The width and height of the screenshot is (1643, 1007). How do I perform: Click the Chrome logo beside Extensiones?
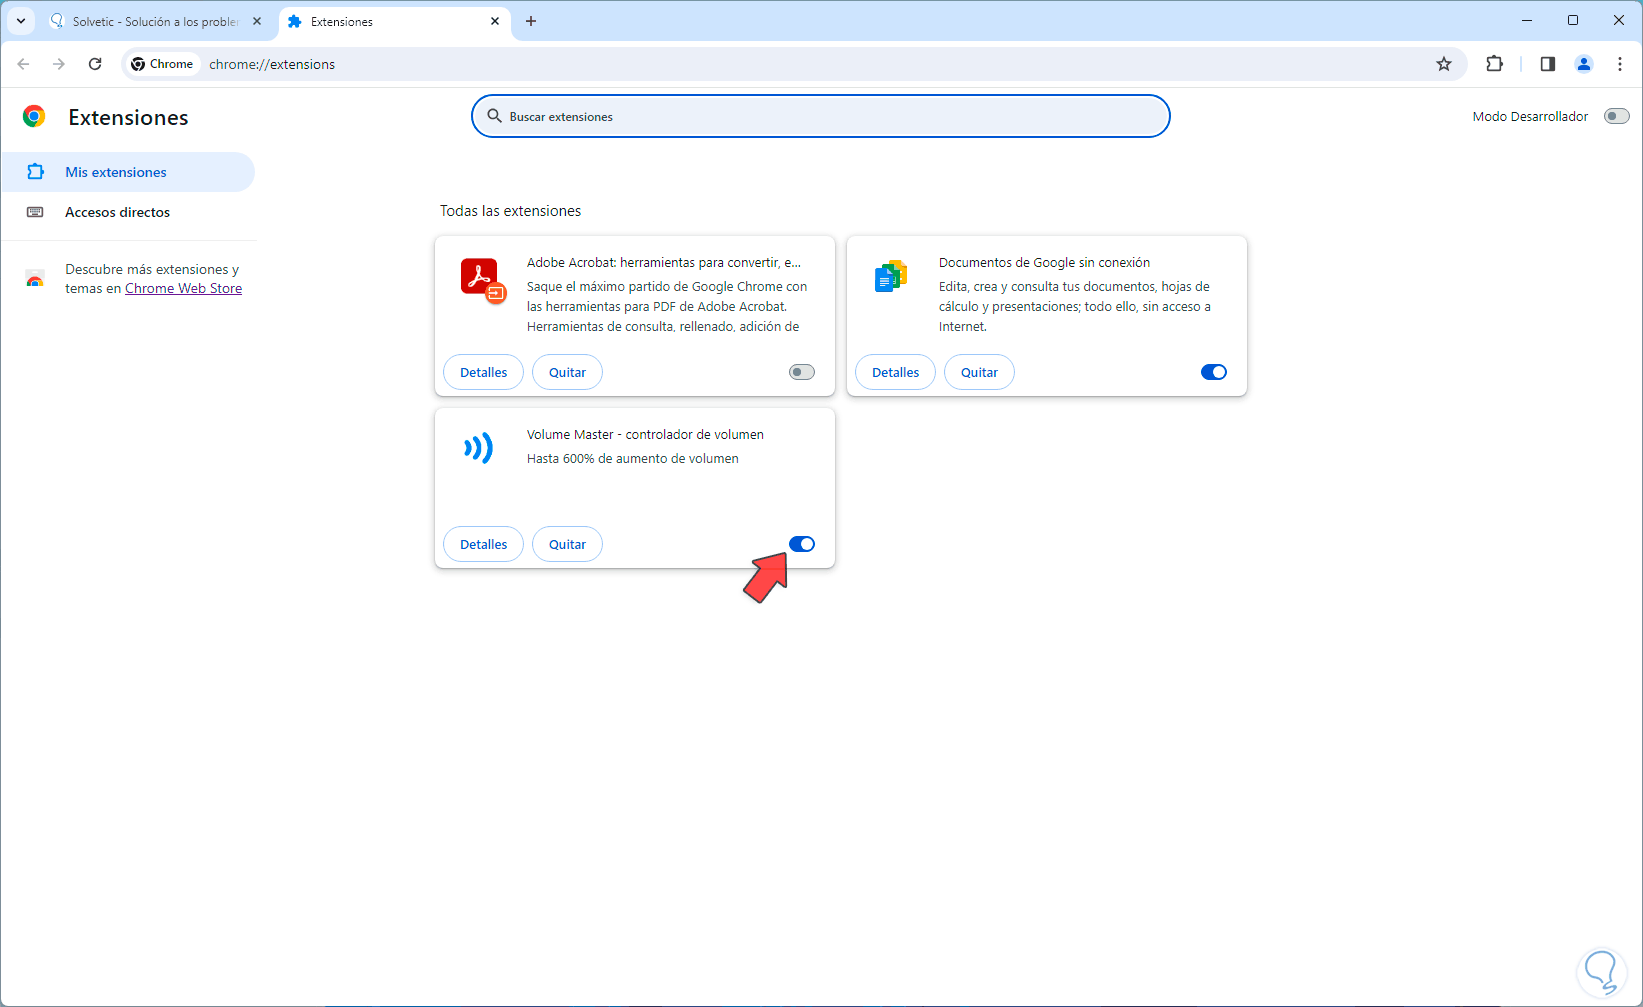click(34, 117)
